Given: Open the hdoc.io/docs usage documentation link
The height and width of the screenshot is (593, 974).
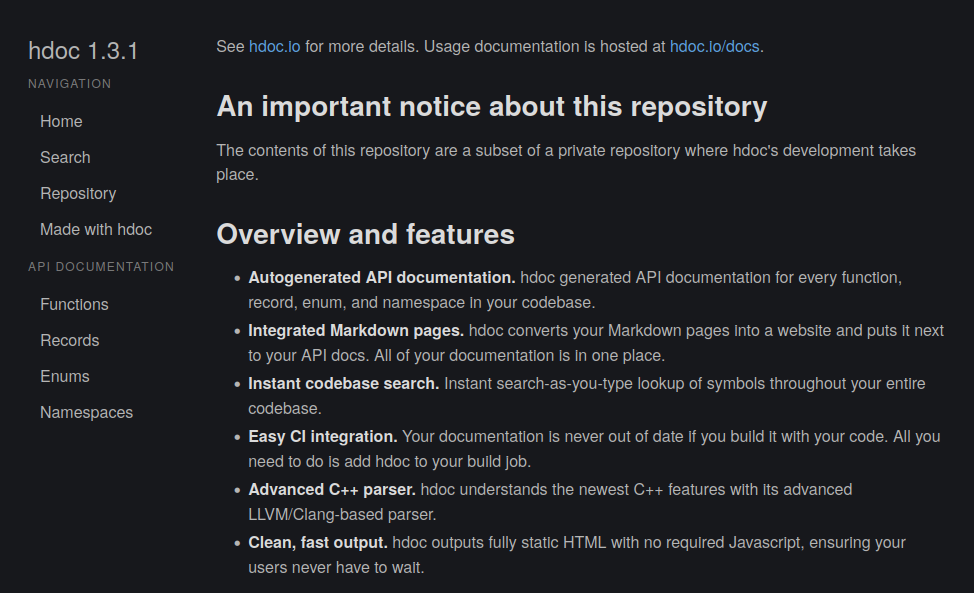Looking at the screenshot, I should 713,46.
